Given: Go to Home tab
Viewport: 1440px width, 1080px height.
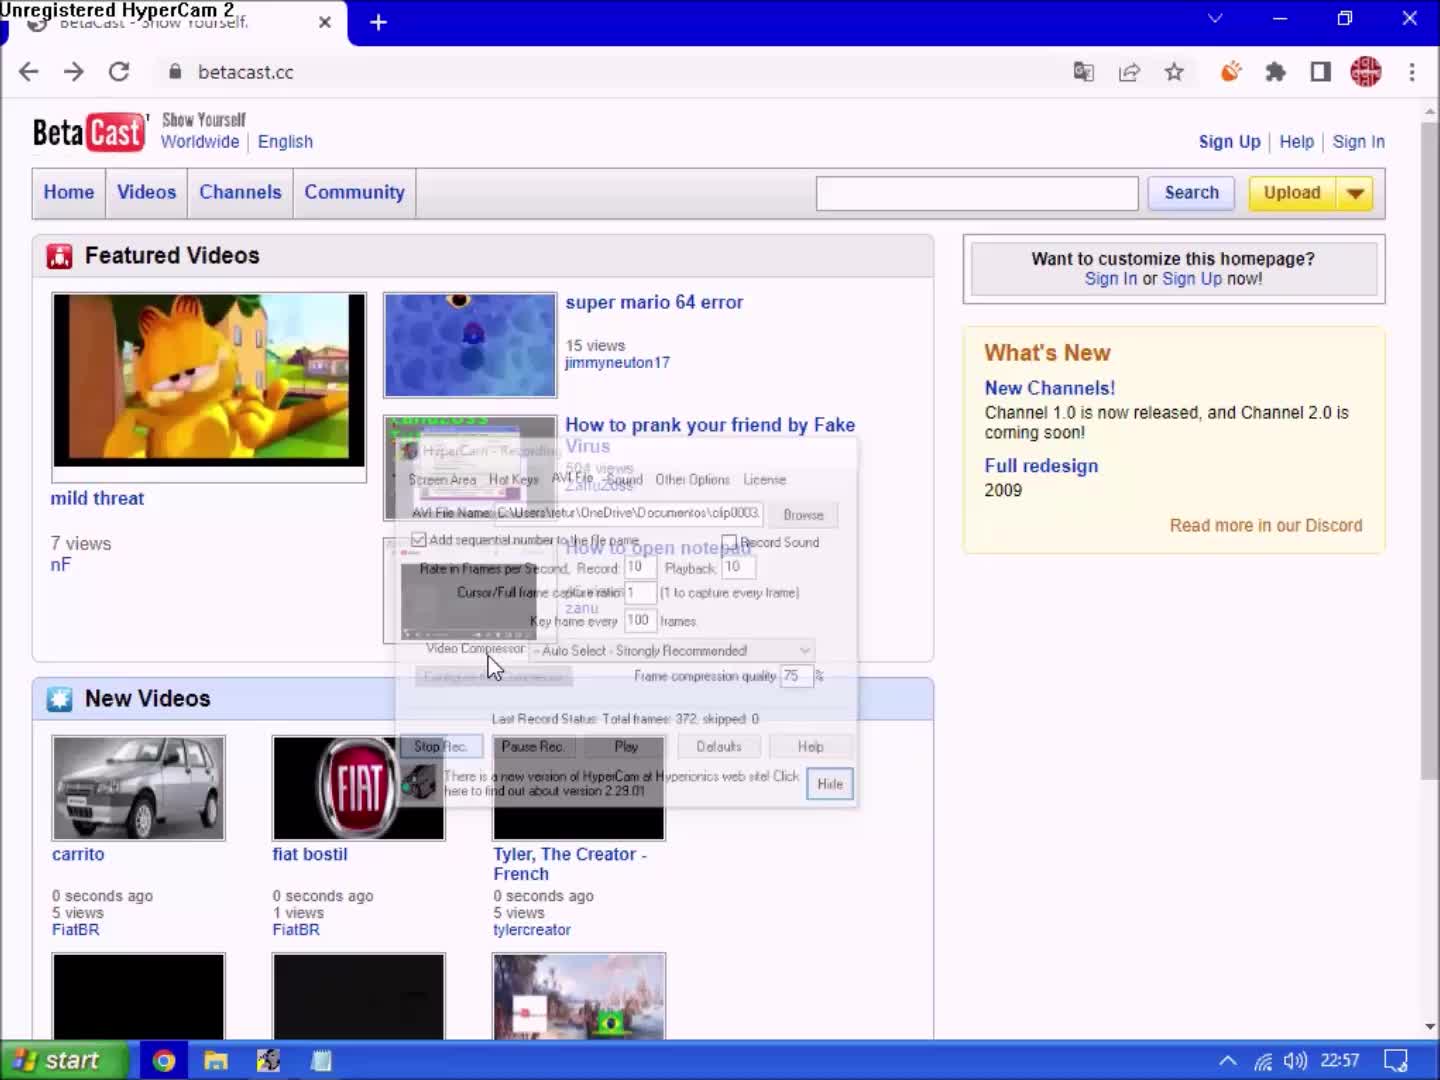Looking at the screenshot, I should click(69, 193).
